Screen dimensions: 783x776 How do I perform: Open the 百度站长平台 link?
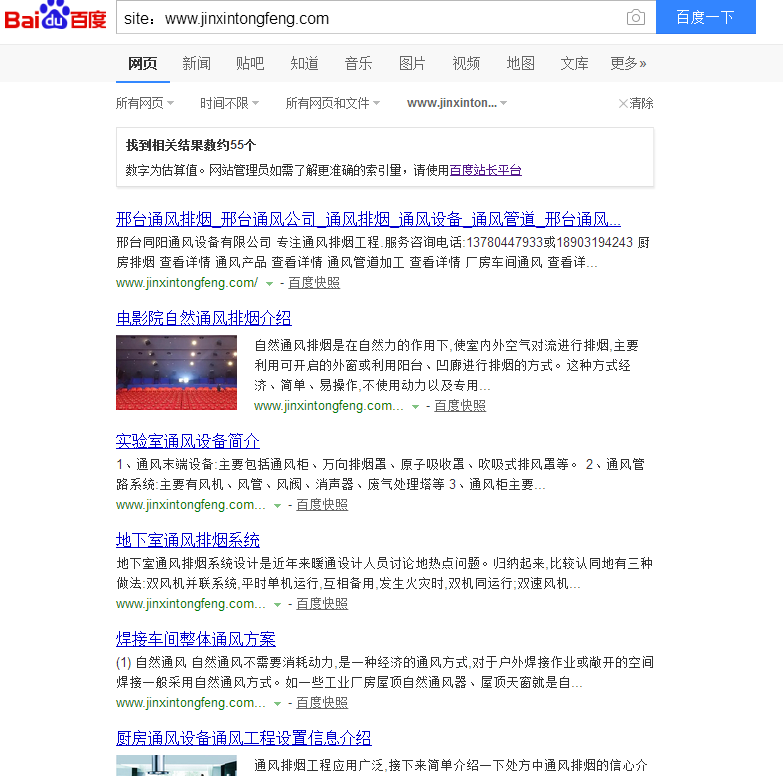pyautogui.click(x=485, y=170)
